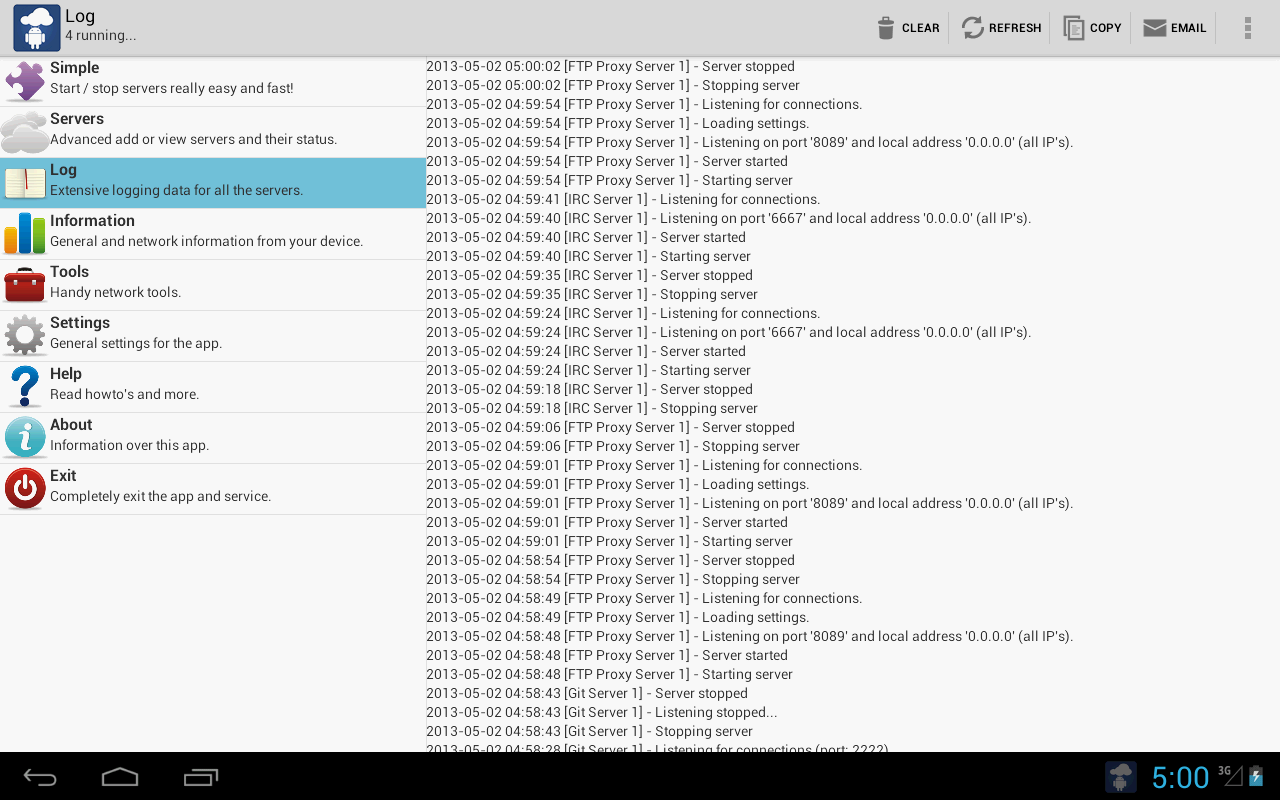This screenshot has height=800, width=1280.
Task: Open the red Tools toolbox icon
Action: click(x=25, y=285)
